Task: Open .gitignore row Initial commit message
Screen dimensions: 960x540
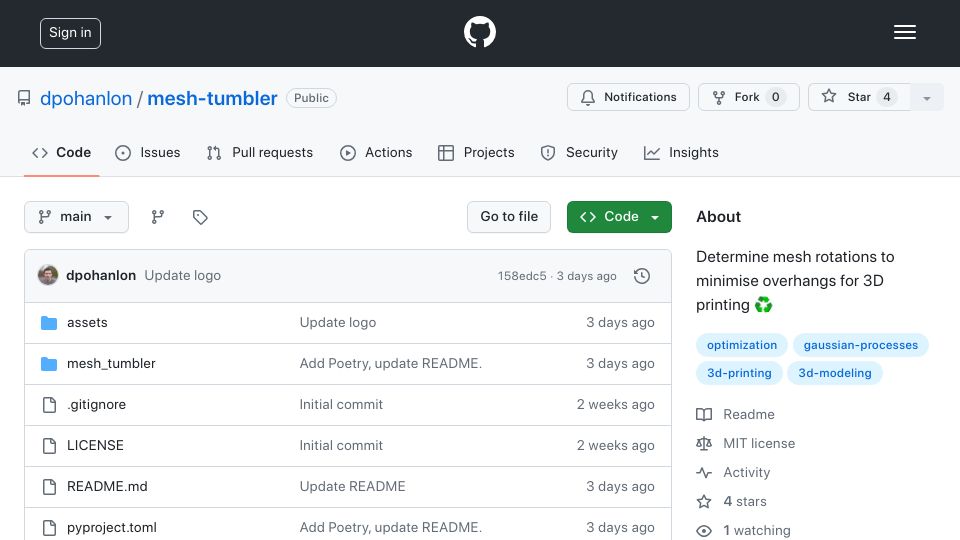Action: (341, 405)
